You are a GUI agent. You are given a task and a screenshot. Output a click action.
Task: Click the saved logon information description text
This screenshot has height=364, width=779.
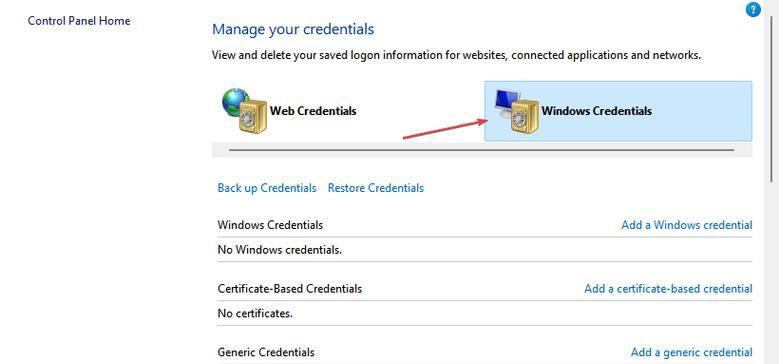pyautogui.click(x=457, y=55)
